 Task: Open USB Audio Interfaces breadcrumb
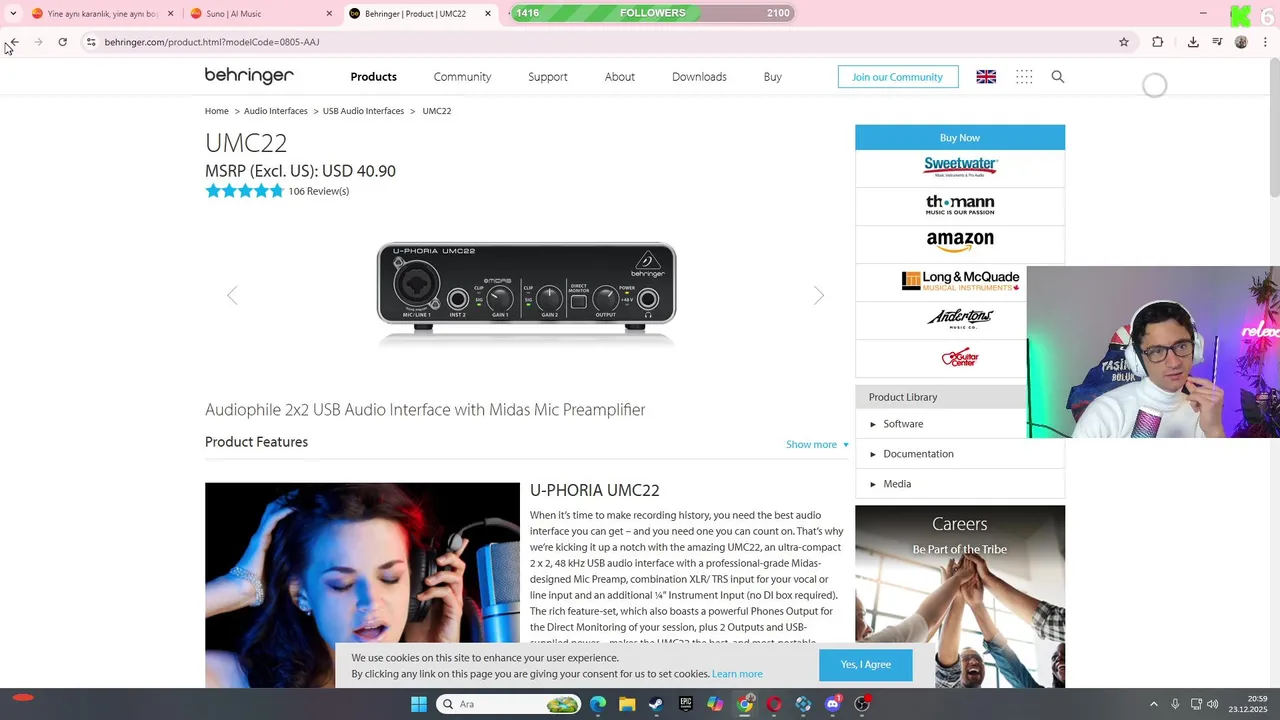click(363, 111)
